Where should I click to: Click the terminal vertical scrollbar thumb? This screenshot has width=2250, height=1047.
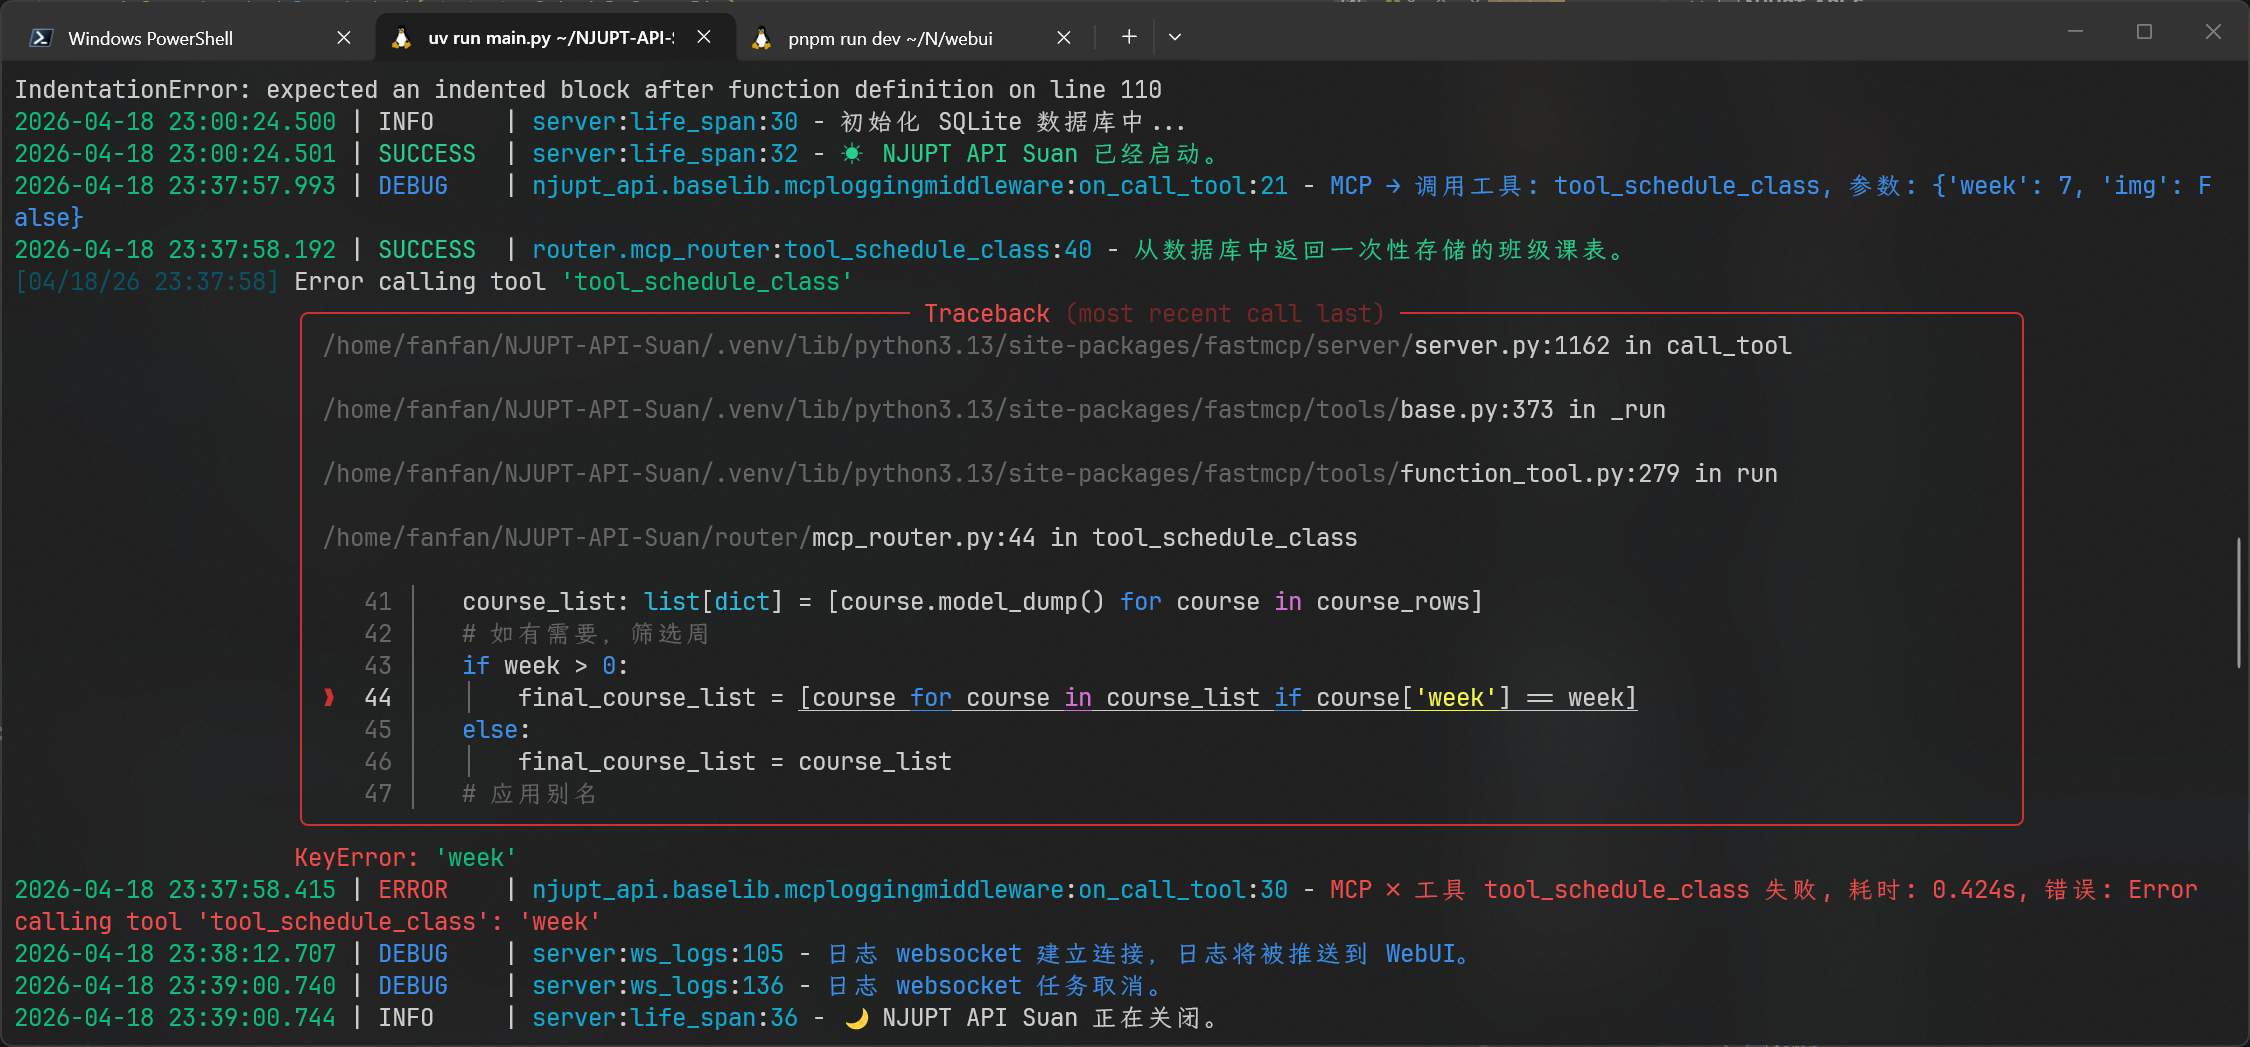click(2238, 603)
